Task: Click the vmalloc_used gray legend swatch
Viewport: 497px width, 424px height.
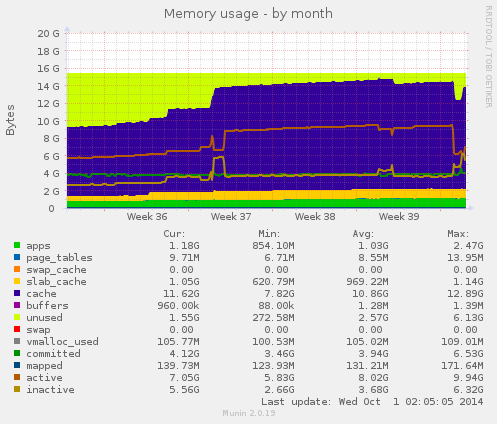Action: pos(17,341)
